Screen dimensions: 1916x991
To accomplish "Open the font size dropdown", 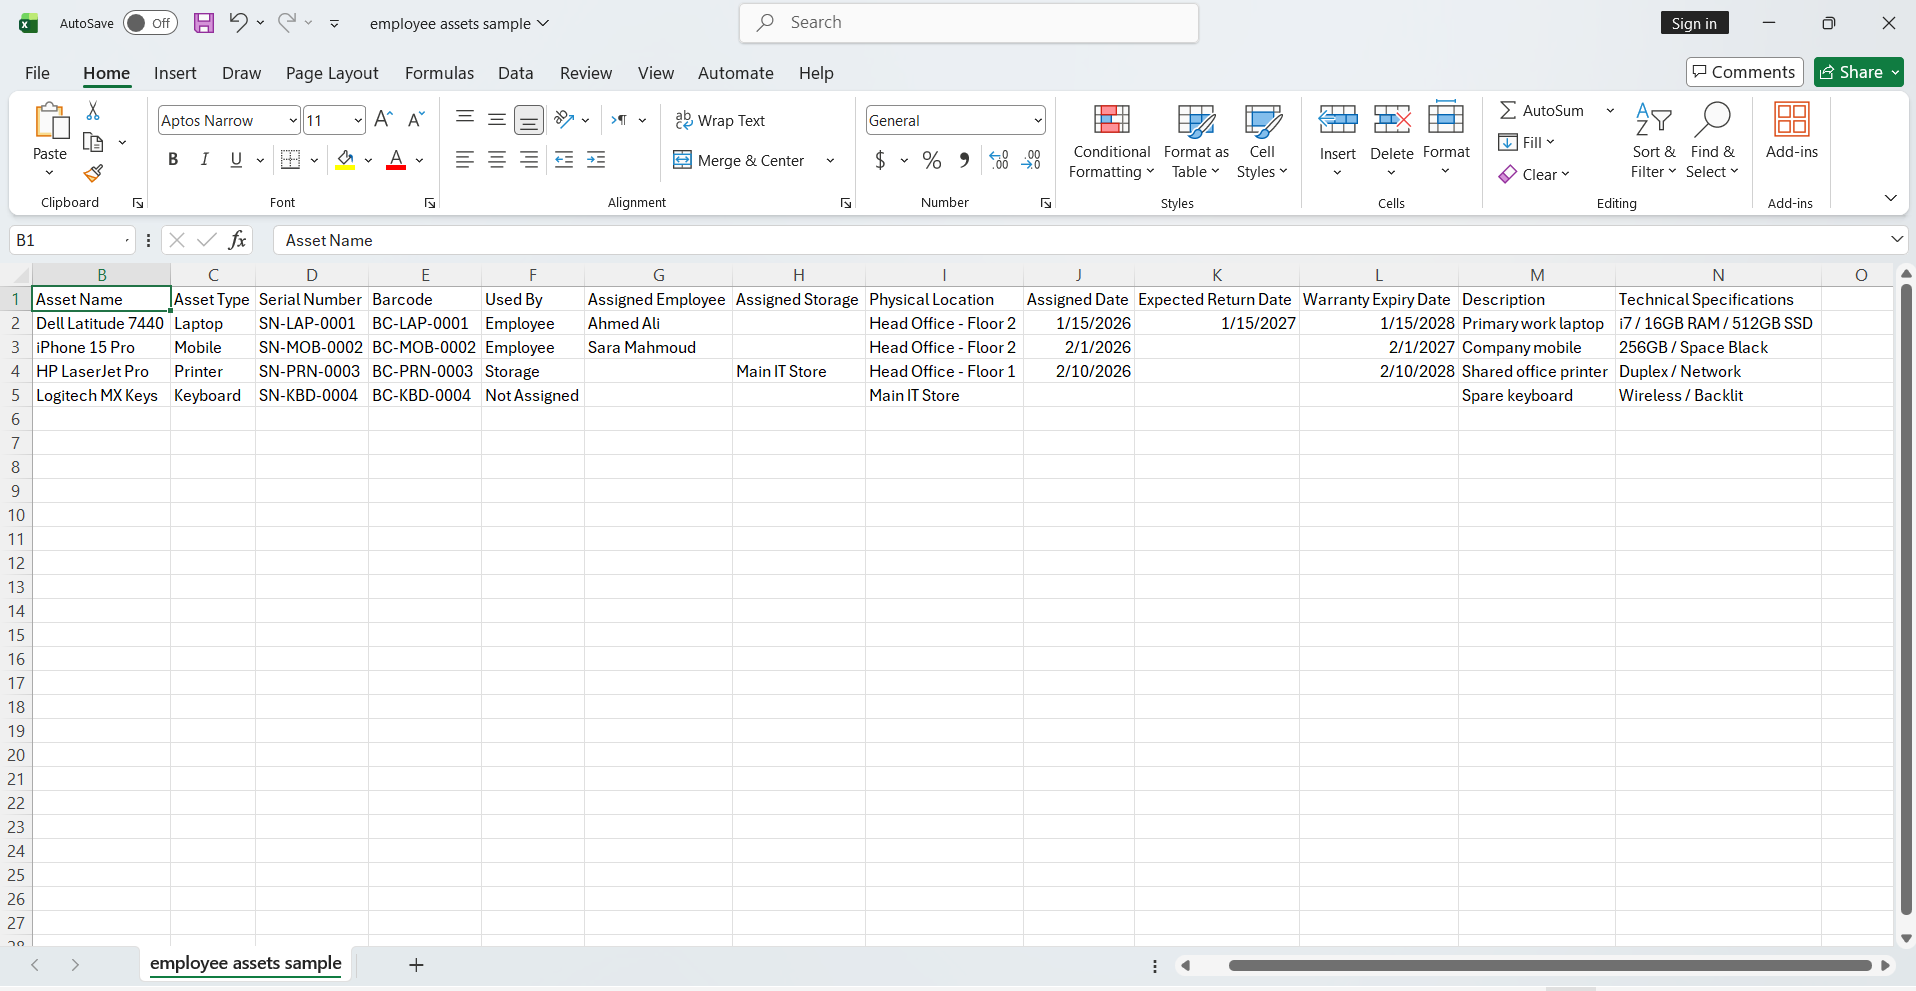I will pos(358,121).
